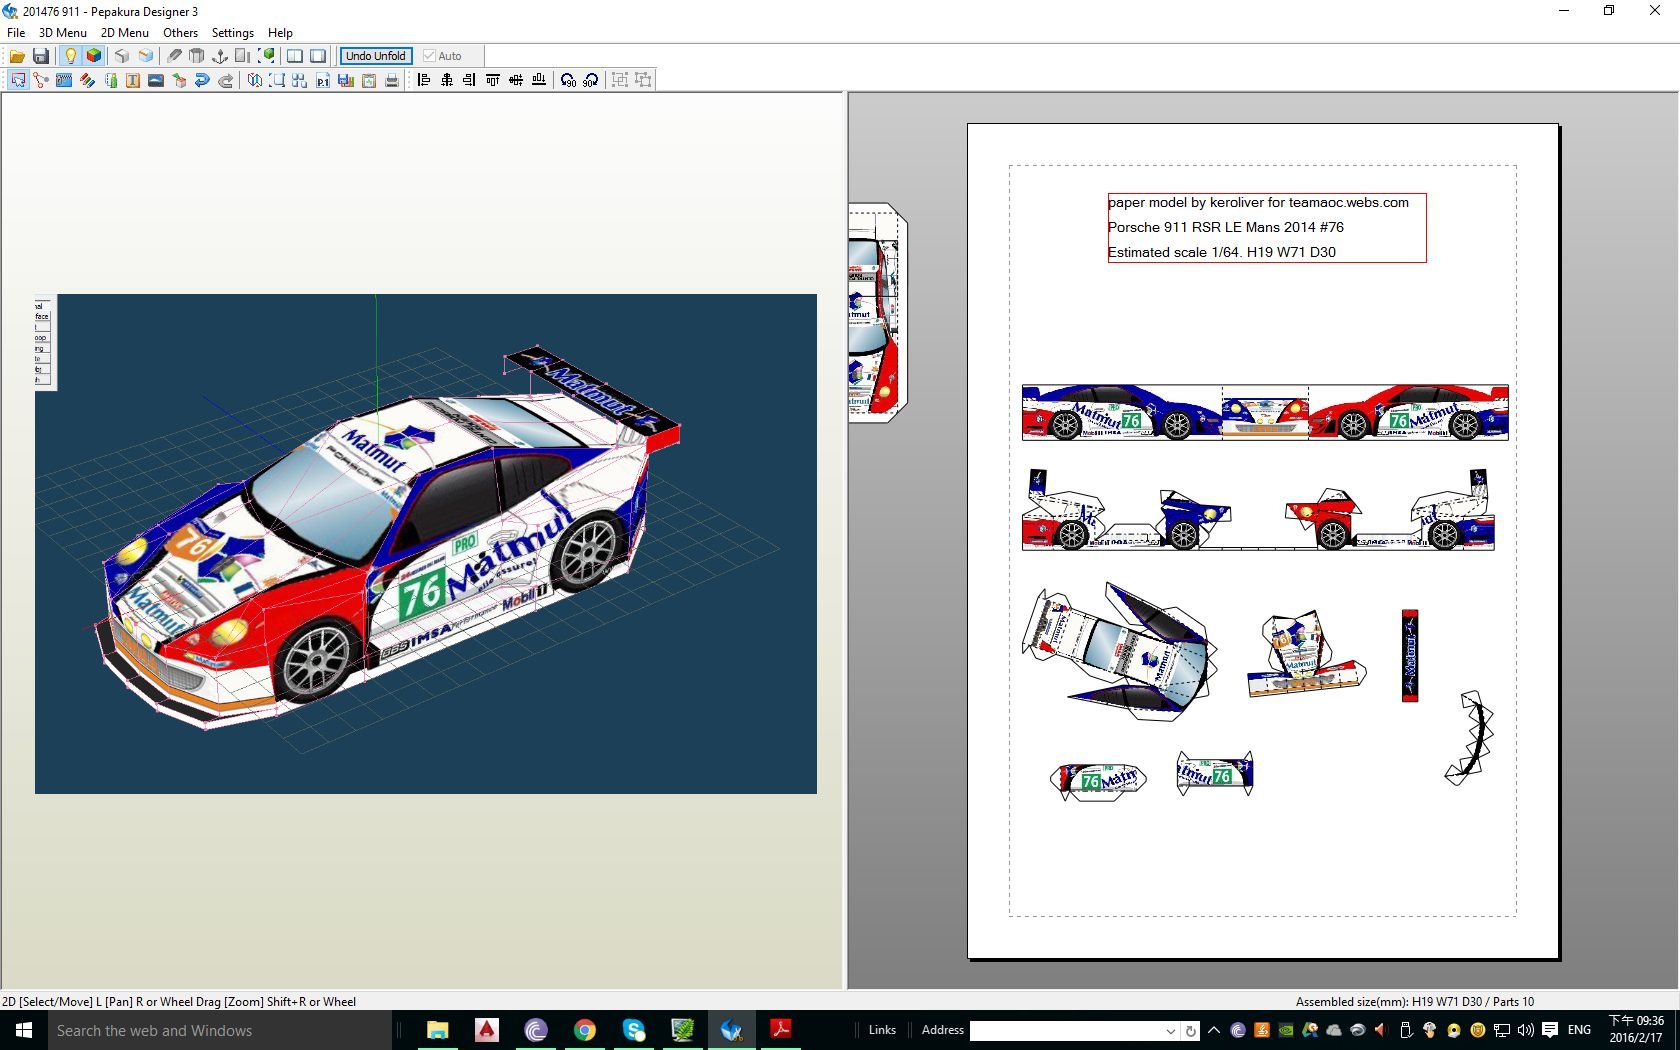Select the anchor icon in the toolbar
Image resolution: width=1680 pixels, height=1050 pixels.
(220, 56)
